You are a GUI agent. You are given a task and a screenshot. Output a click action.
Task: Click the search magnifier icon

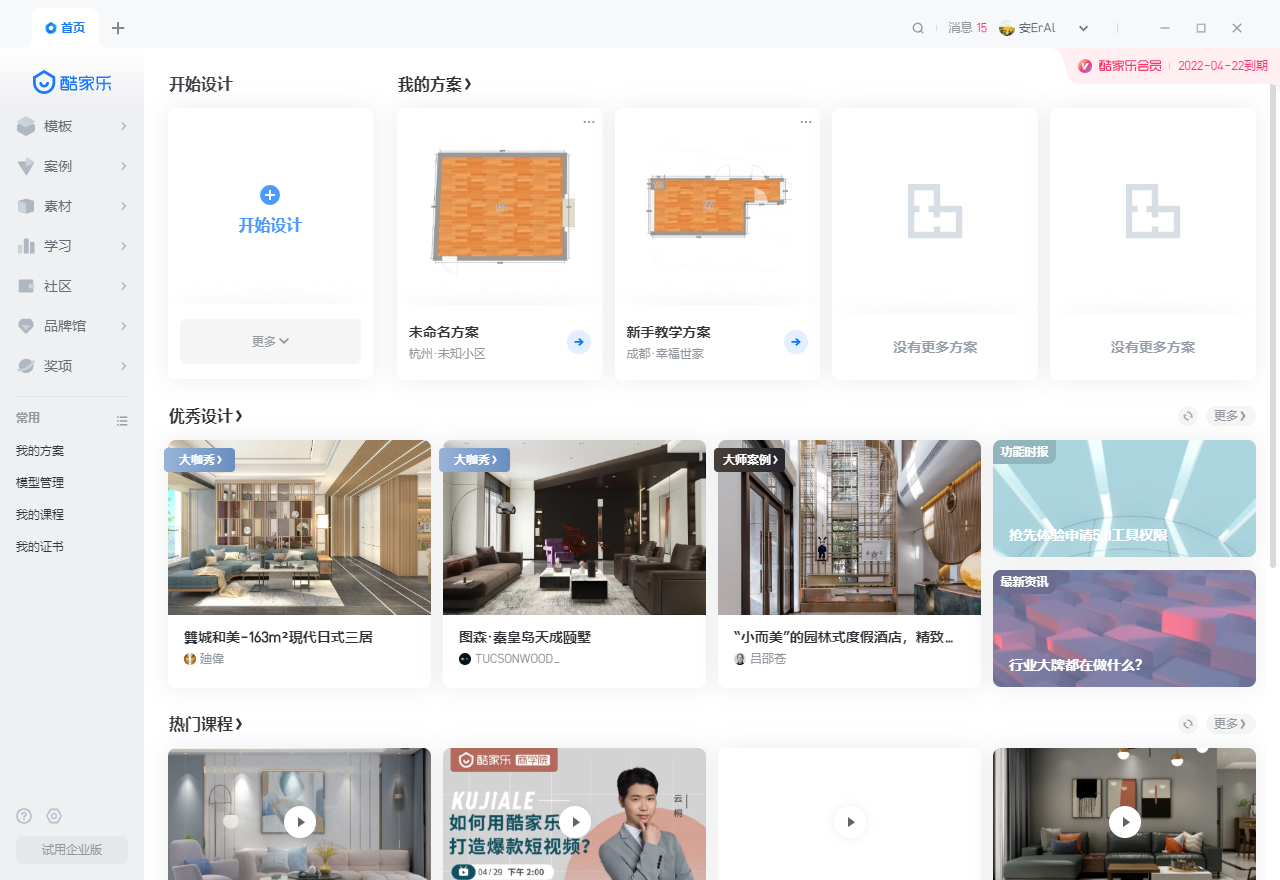[x=918, y=28]
